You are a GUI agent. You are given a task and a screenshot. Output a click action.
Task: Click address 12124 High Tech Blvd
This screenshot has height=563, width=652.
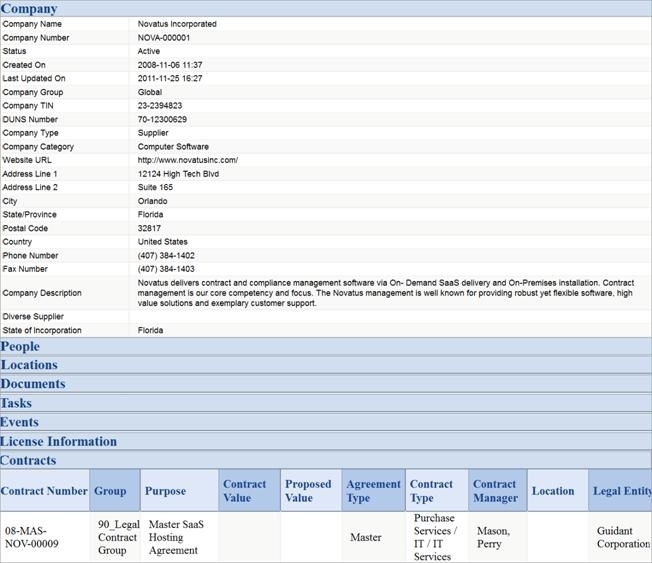pos(178,174)
